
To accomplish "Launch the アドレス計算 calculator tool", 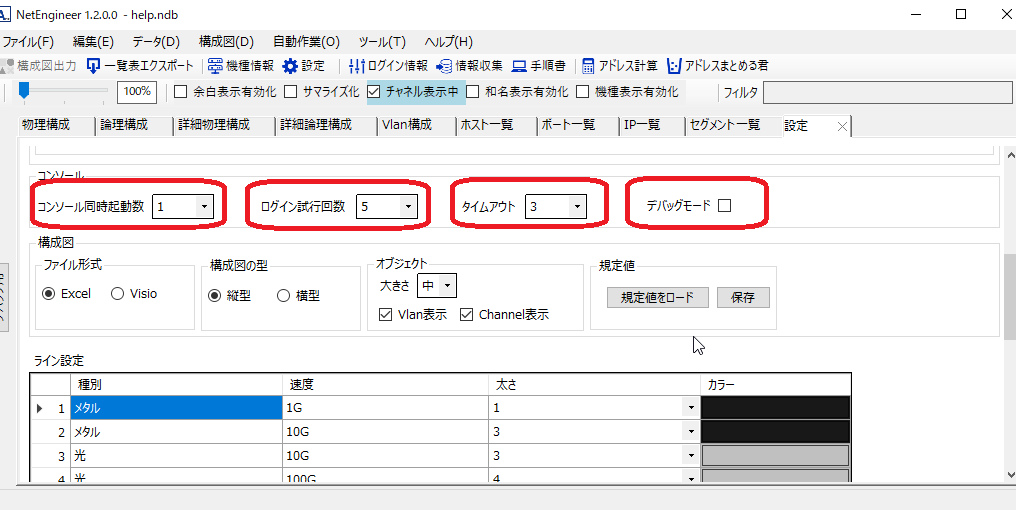I will [x=590, y=66].
